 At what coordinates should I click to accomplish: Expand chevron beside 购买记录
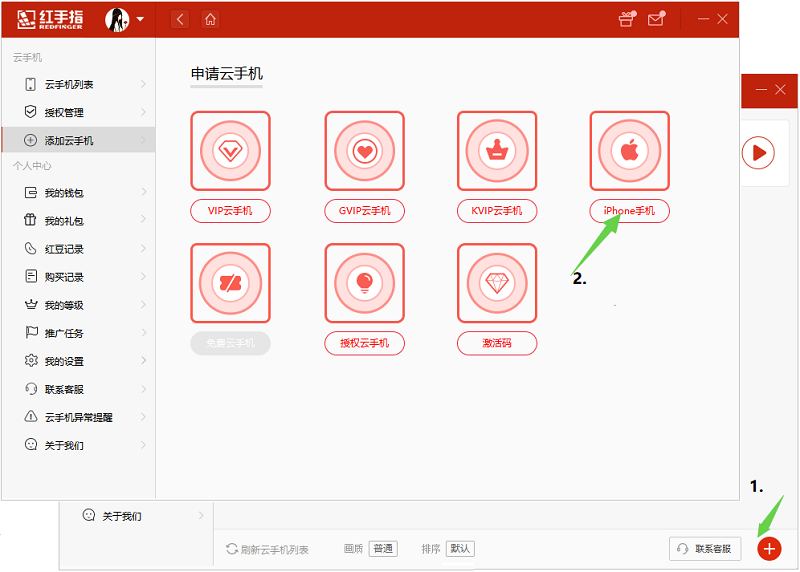143,277
